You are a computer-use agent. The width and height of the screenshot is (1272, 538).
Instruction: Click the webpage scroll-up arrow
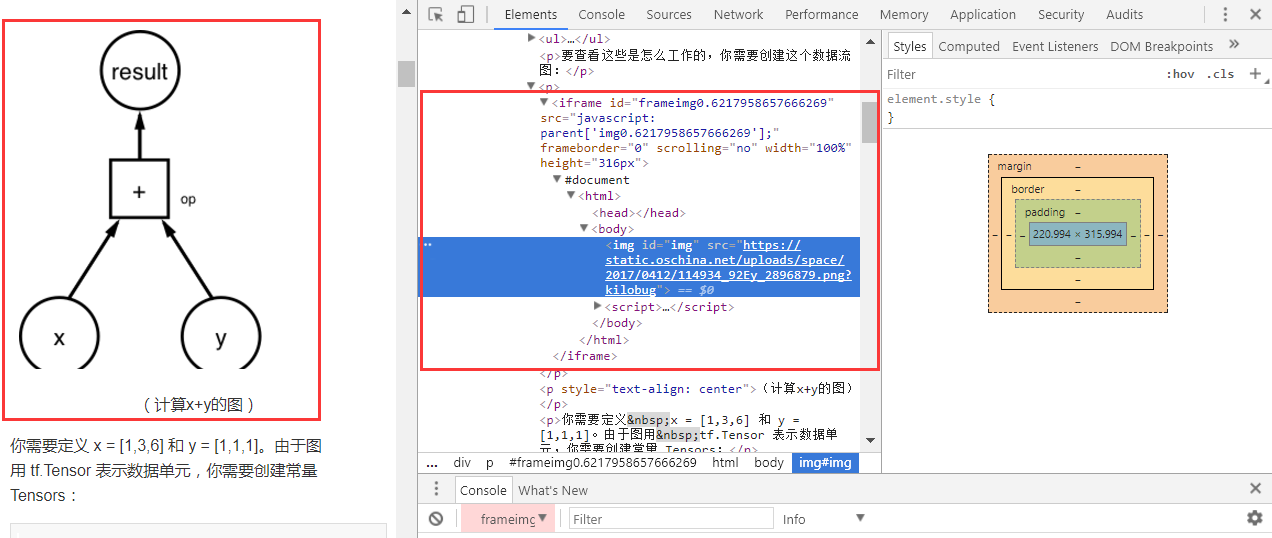405,12
